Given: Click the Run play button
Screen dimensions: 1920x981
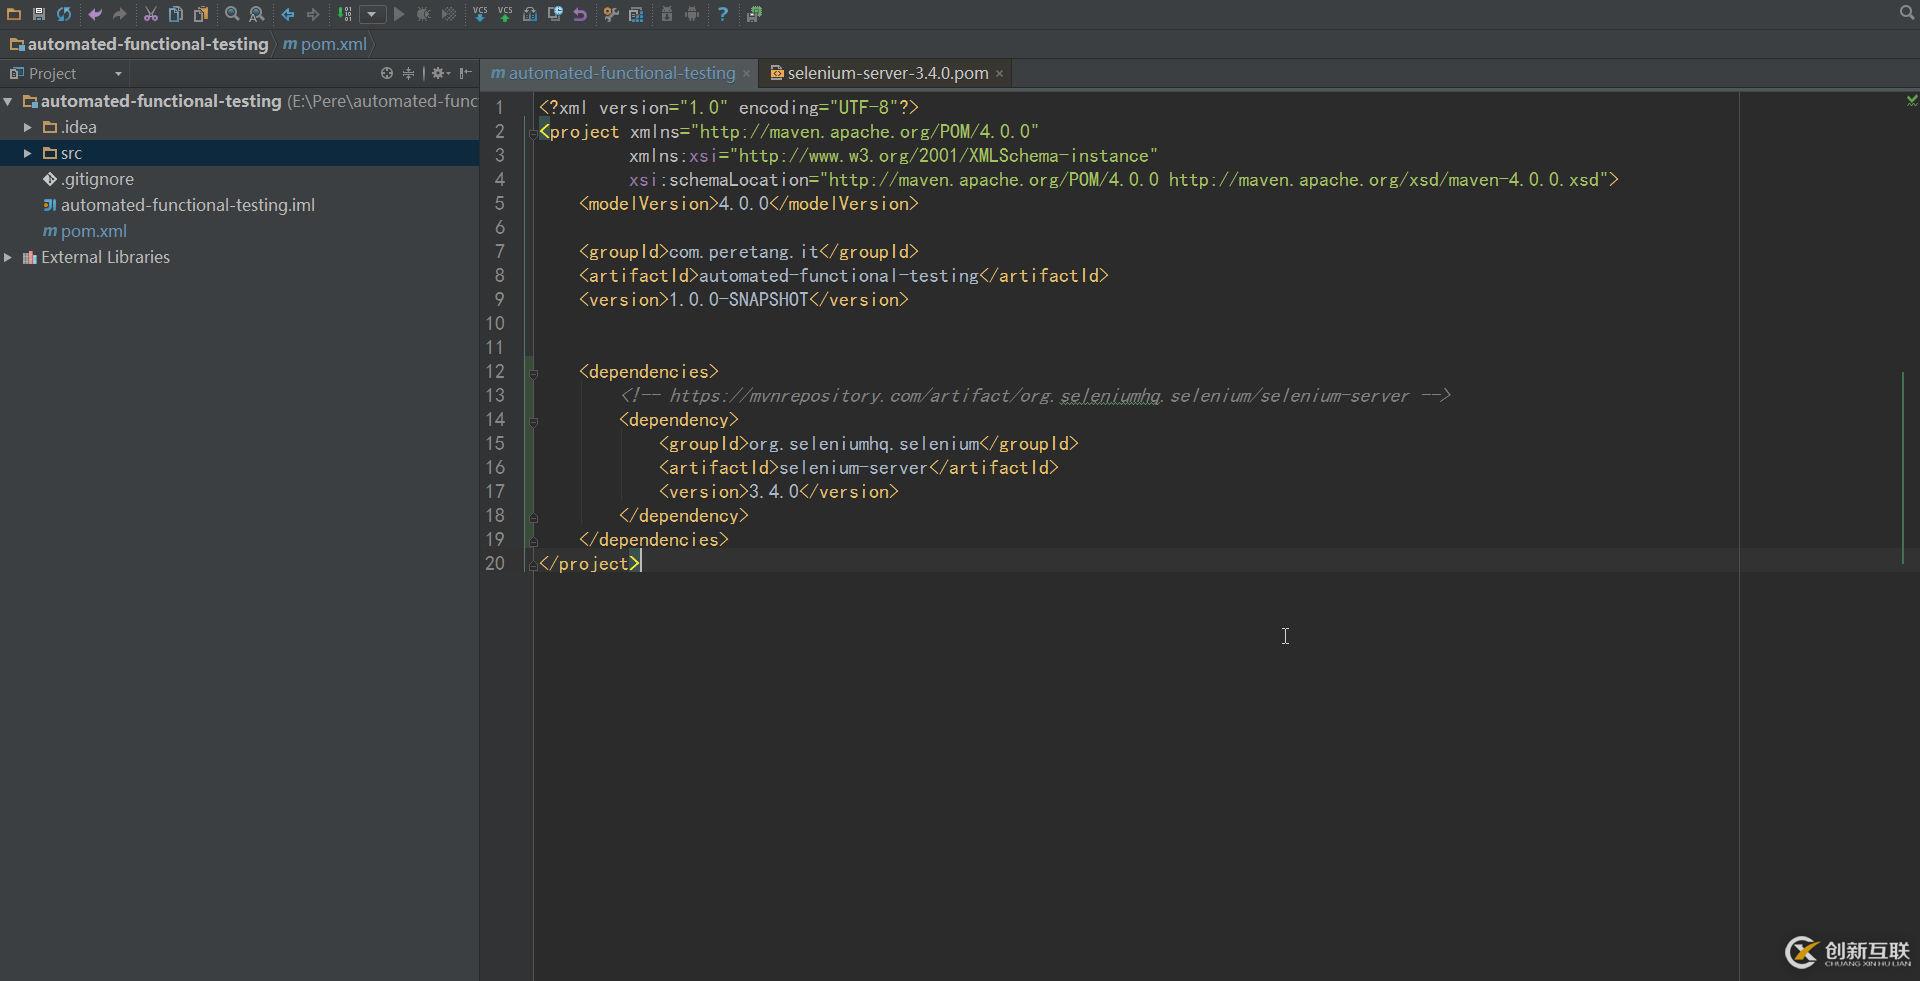Looking at the screenshot, I should (x=399, y=14).
